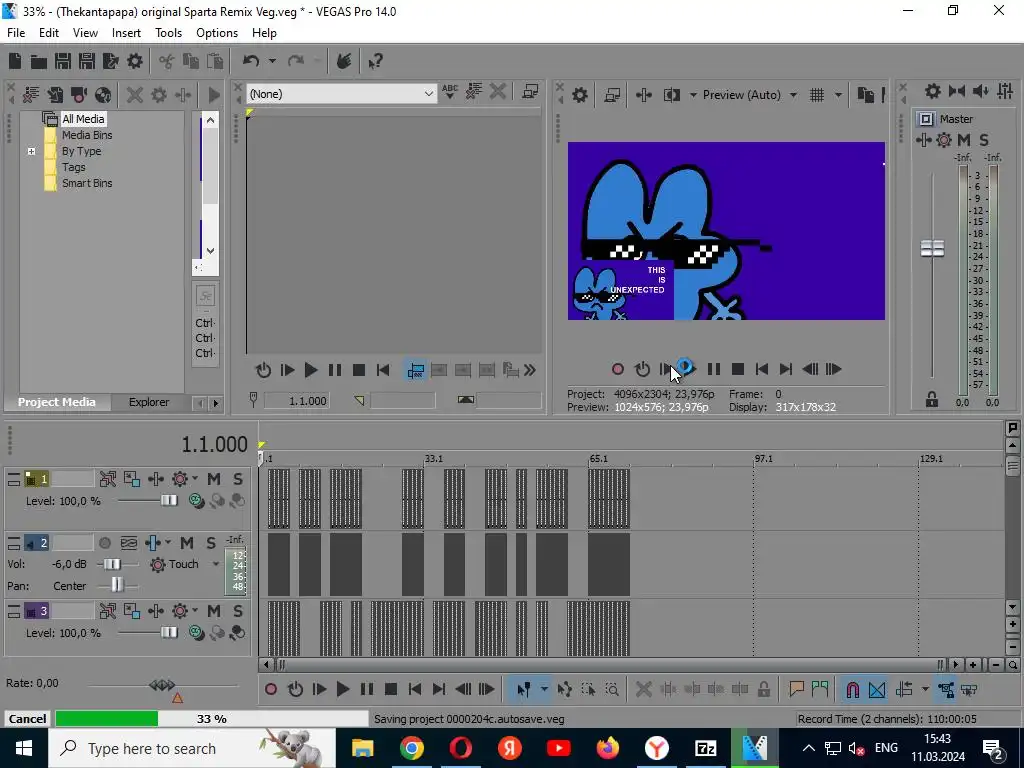The image size is (1024, 768).
Task: Solo video track 3
Action: [238, 611]
